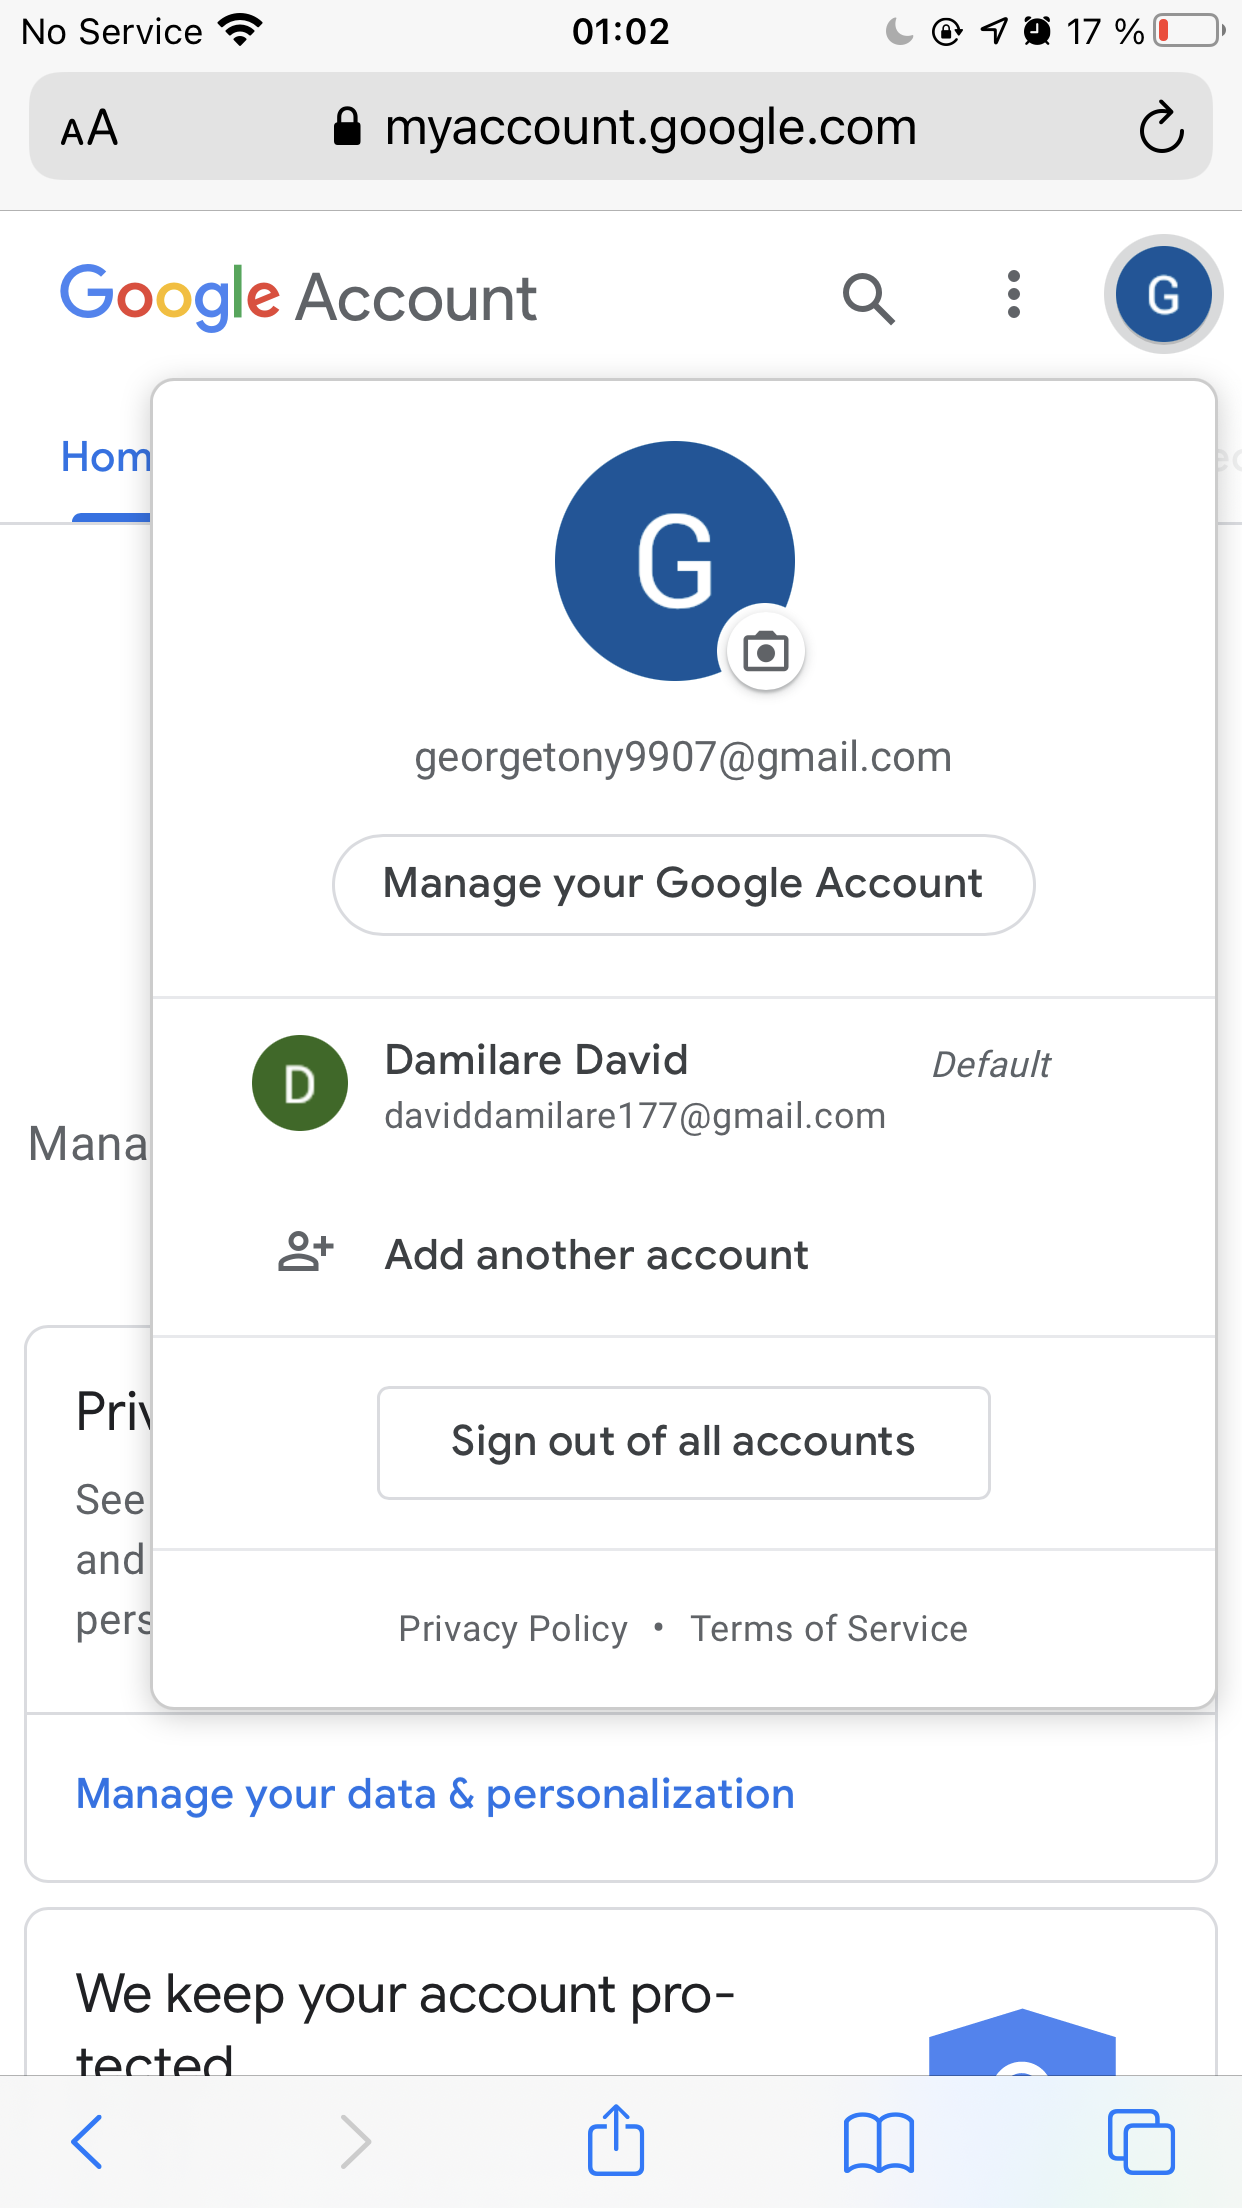Show open Safari tabs icon

coord(1141,2141)
